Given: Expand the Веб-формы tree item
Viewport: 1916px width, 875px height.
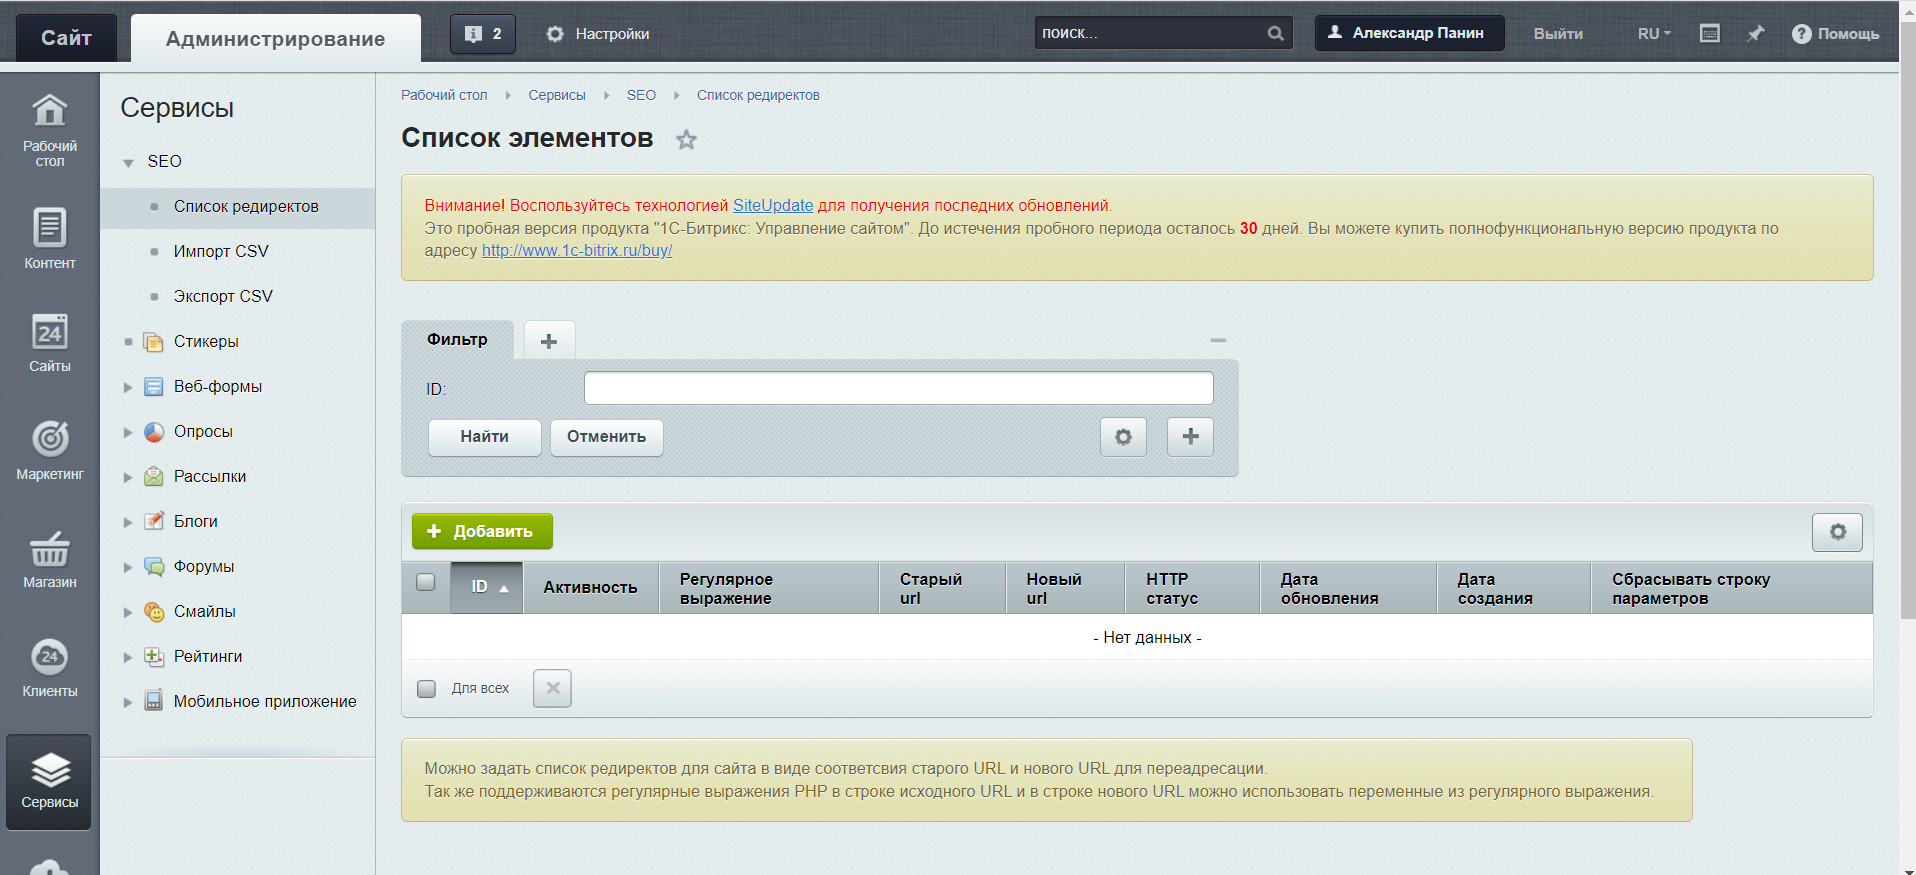Looking at the screenshot, I should pyautogui.click(x=128, y=387).
